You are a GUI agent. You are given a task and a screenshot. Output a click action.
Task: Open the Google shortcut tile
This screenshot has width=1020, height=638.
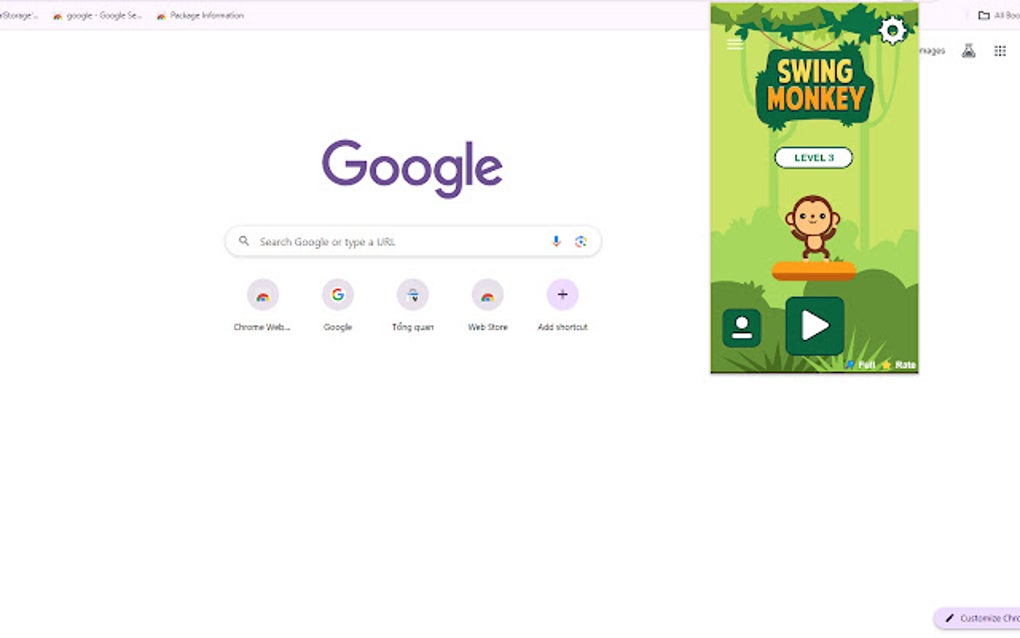click(x=338, y=305)
